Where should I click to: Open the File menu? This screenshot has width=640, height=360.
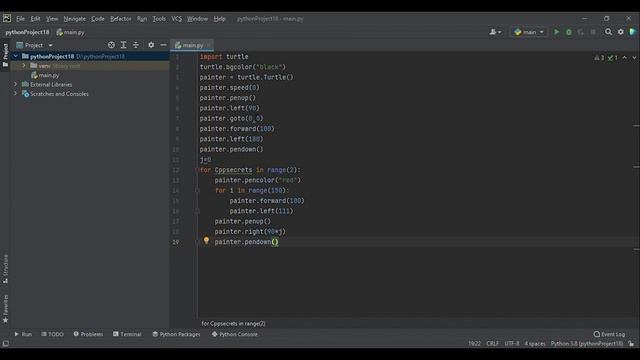[x=20, y=19]
